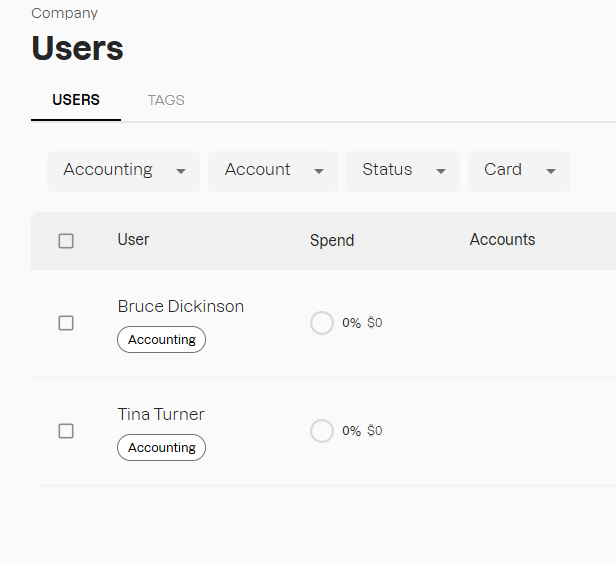Click the Accounting tag under Tina Turner
This screenshot has width=616, height=564.
(161, 448)
